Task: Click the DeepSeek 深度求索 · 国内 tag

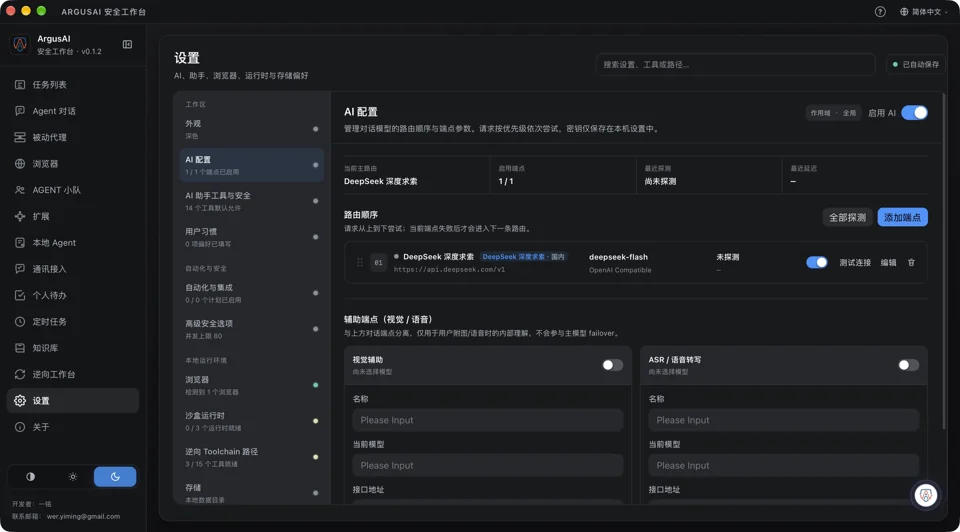Action: pos(523,257)
